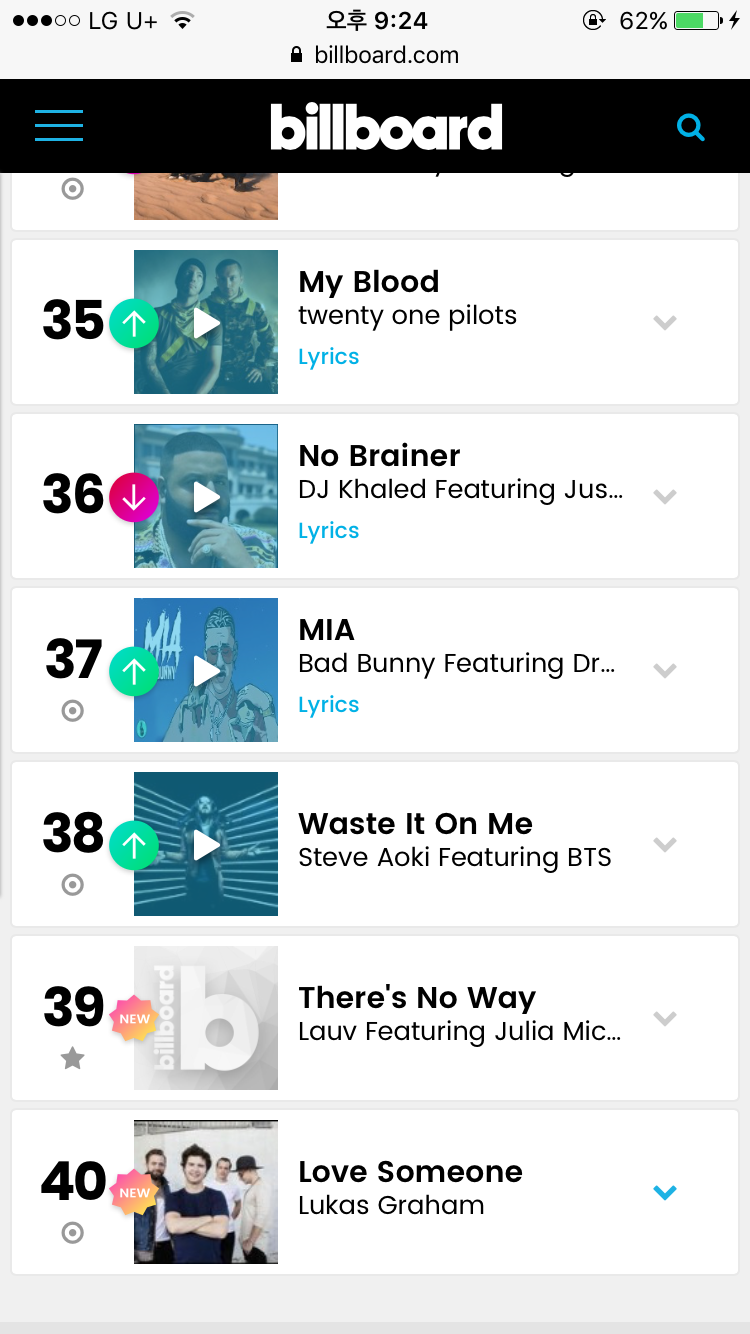Tap the star icon under rank 39
750x1334 pixels.
pos(73,1058)
